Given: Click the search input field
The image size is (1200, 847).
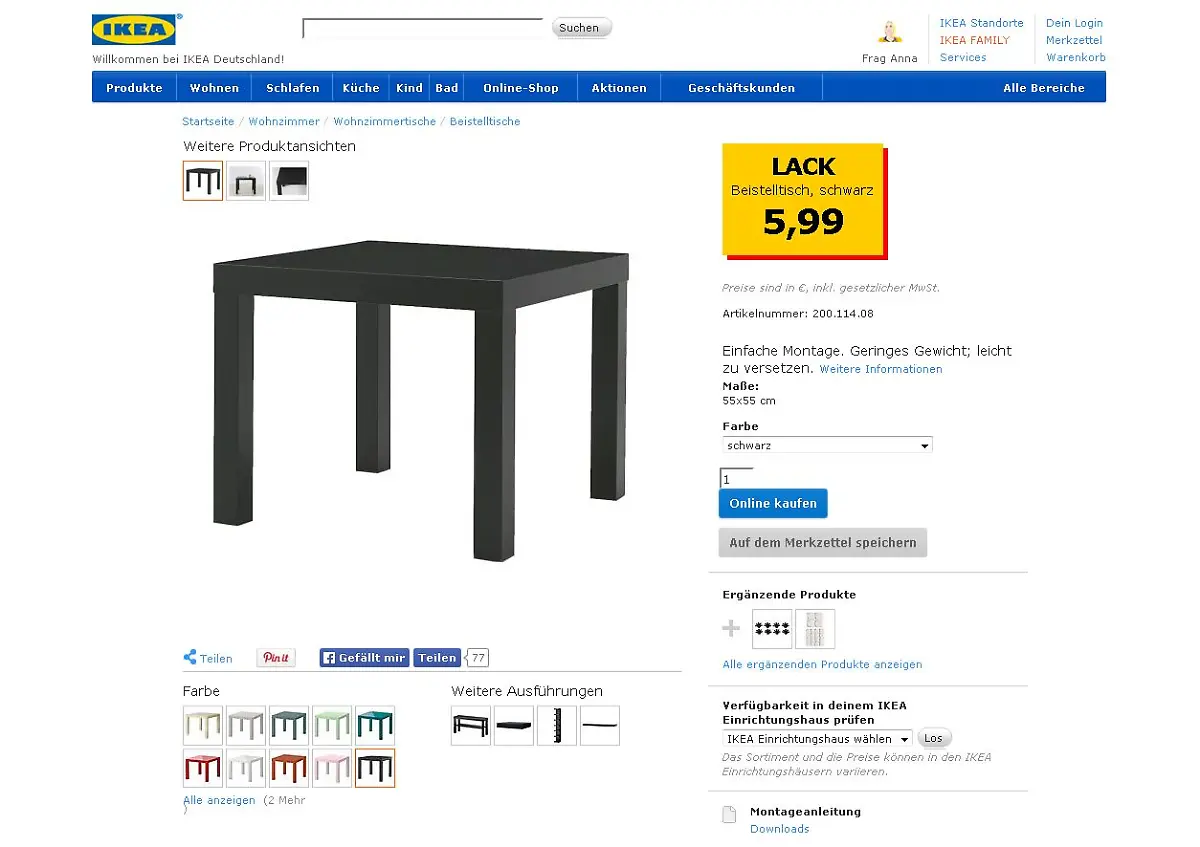Looking at the screenshot, I should click(x=422, y=28).
